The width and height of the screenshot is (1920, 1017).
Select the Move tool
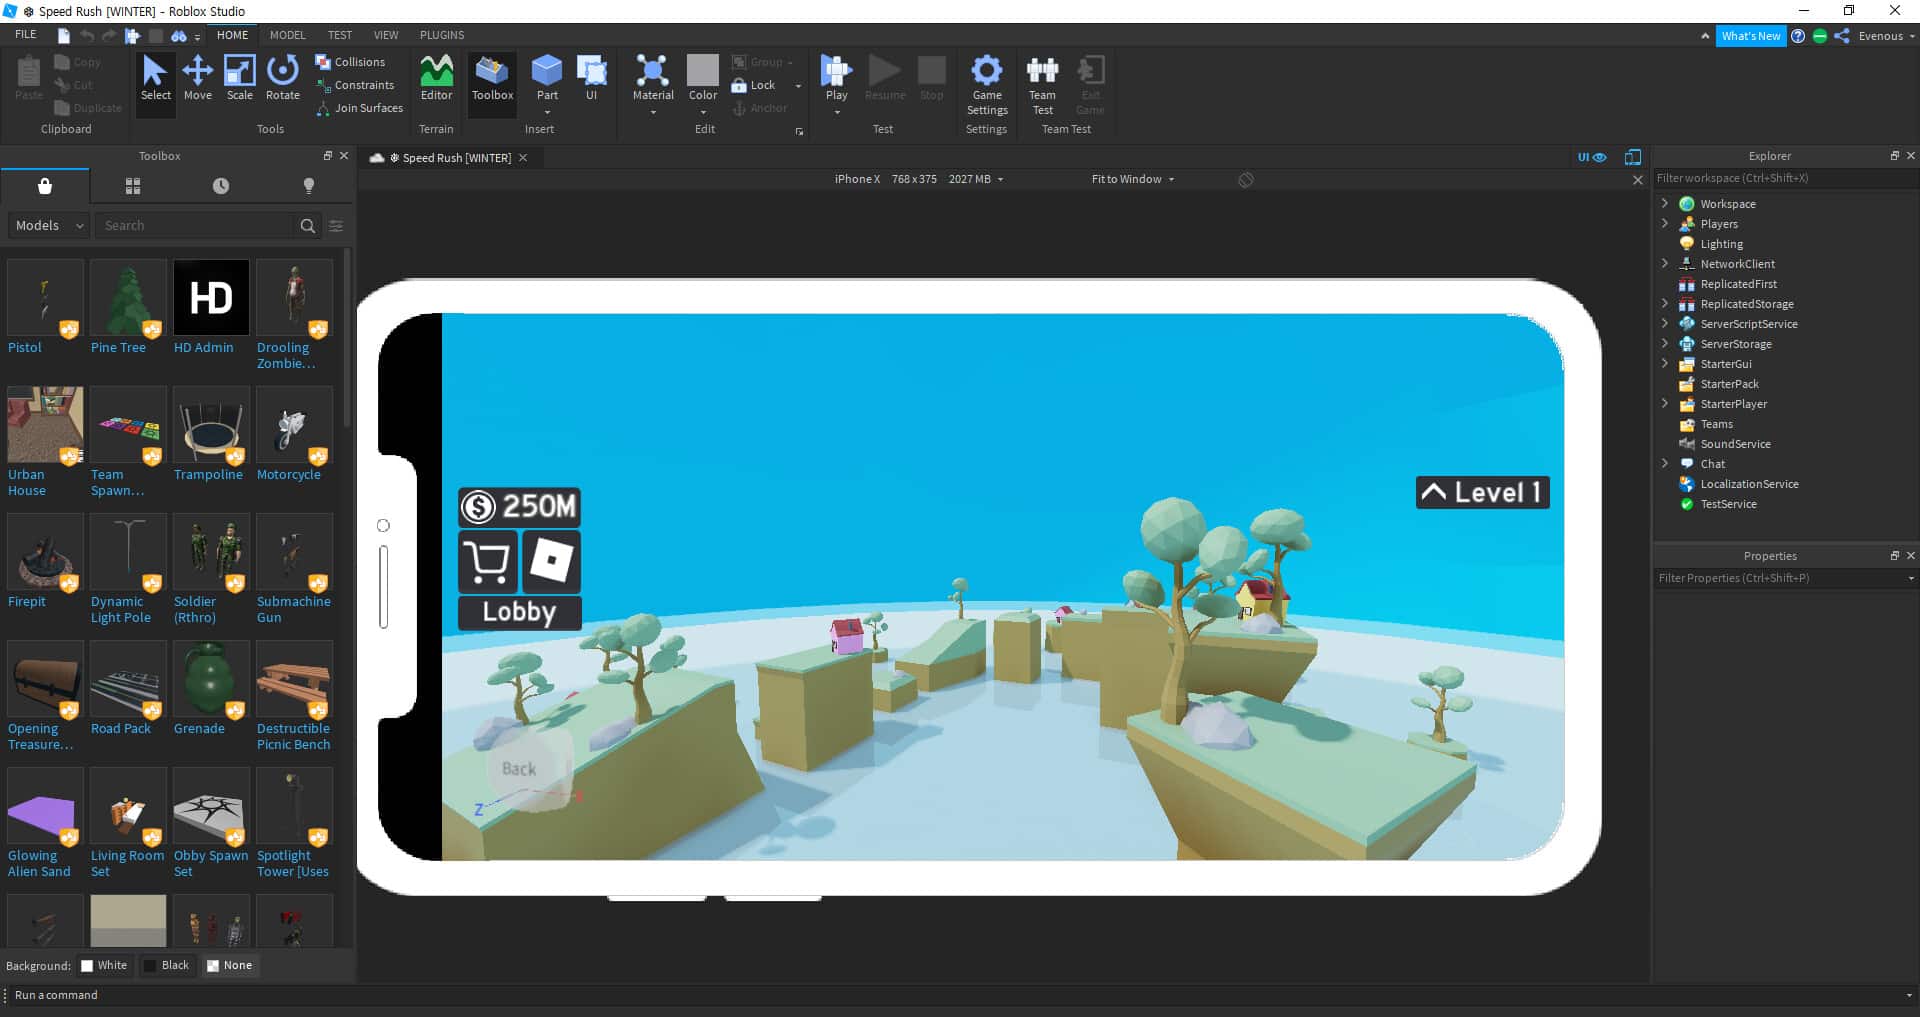[198, 80]
